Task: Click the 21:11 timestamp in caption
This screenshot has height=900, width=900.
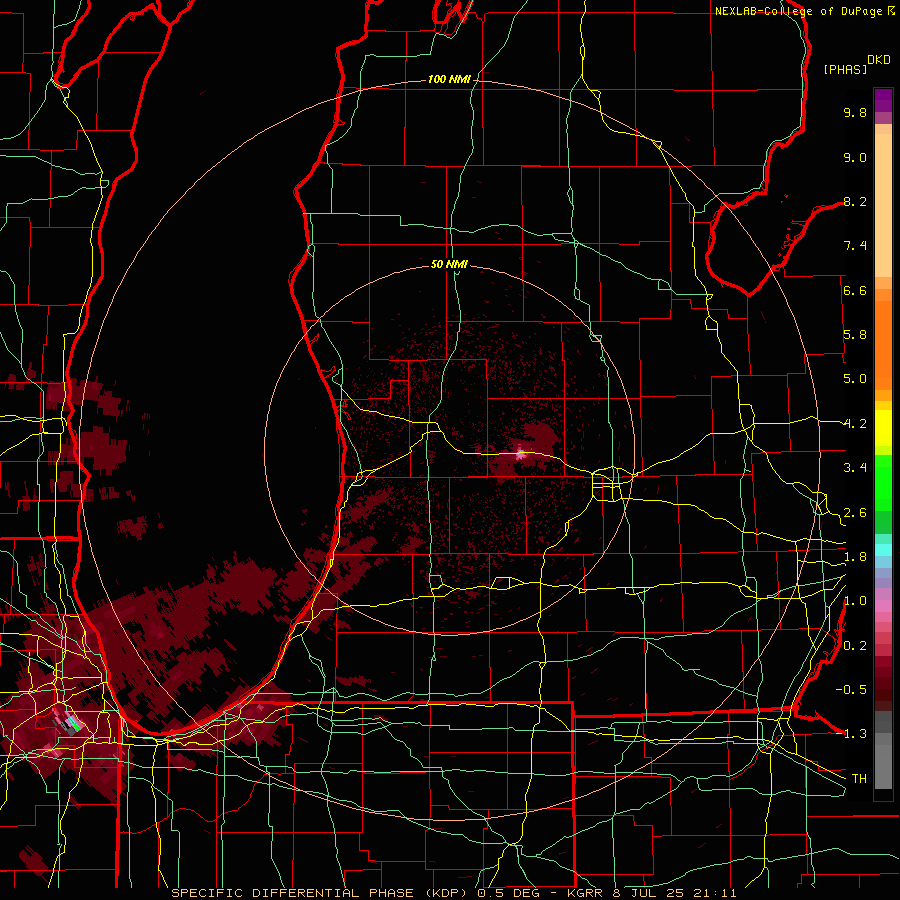Action: click(x=717, y=893)
